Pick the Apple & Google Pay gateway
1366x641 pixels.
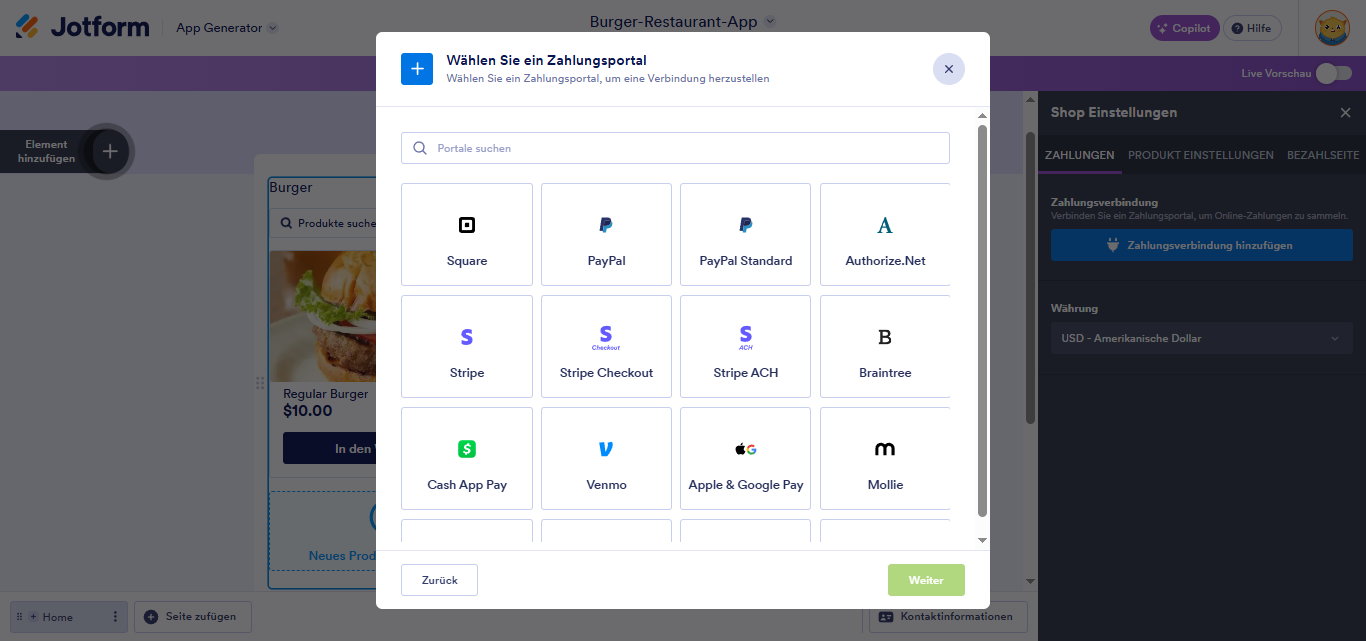point(745,459)
